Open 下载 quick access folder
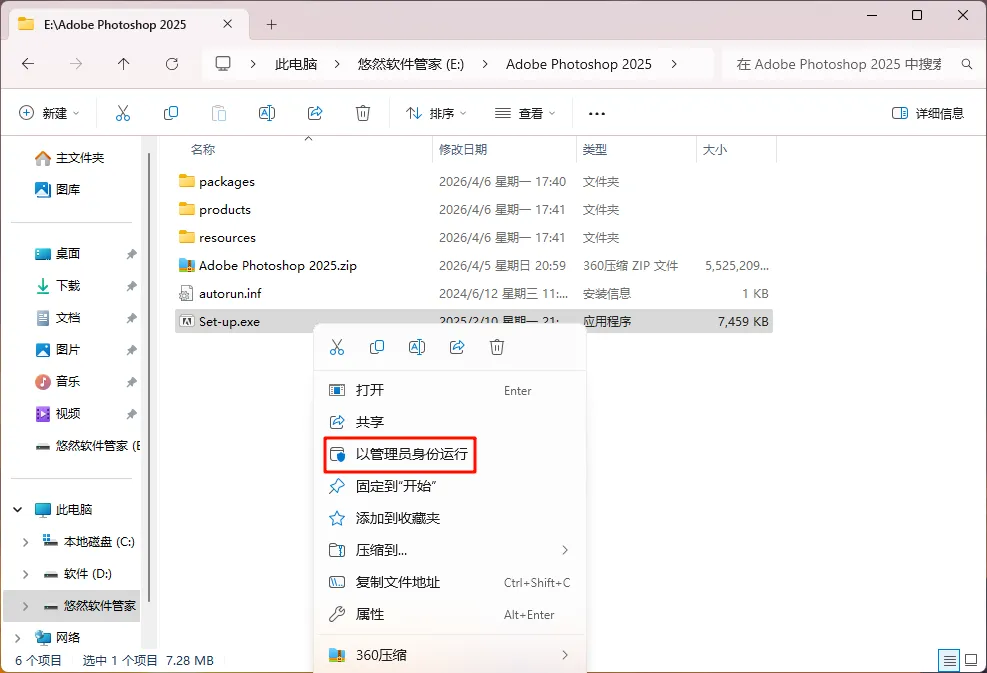This screenshot has width=987, height=673. (58, 286)
